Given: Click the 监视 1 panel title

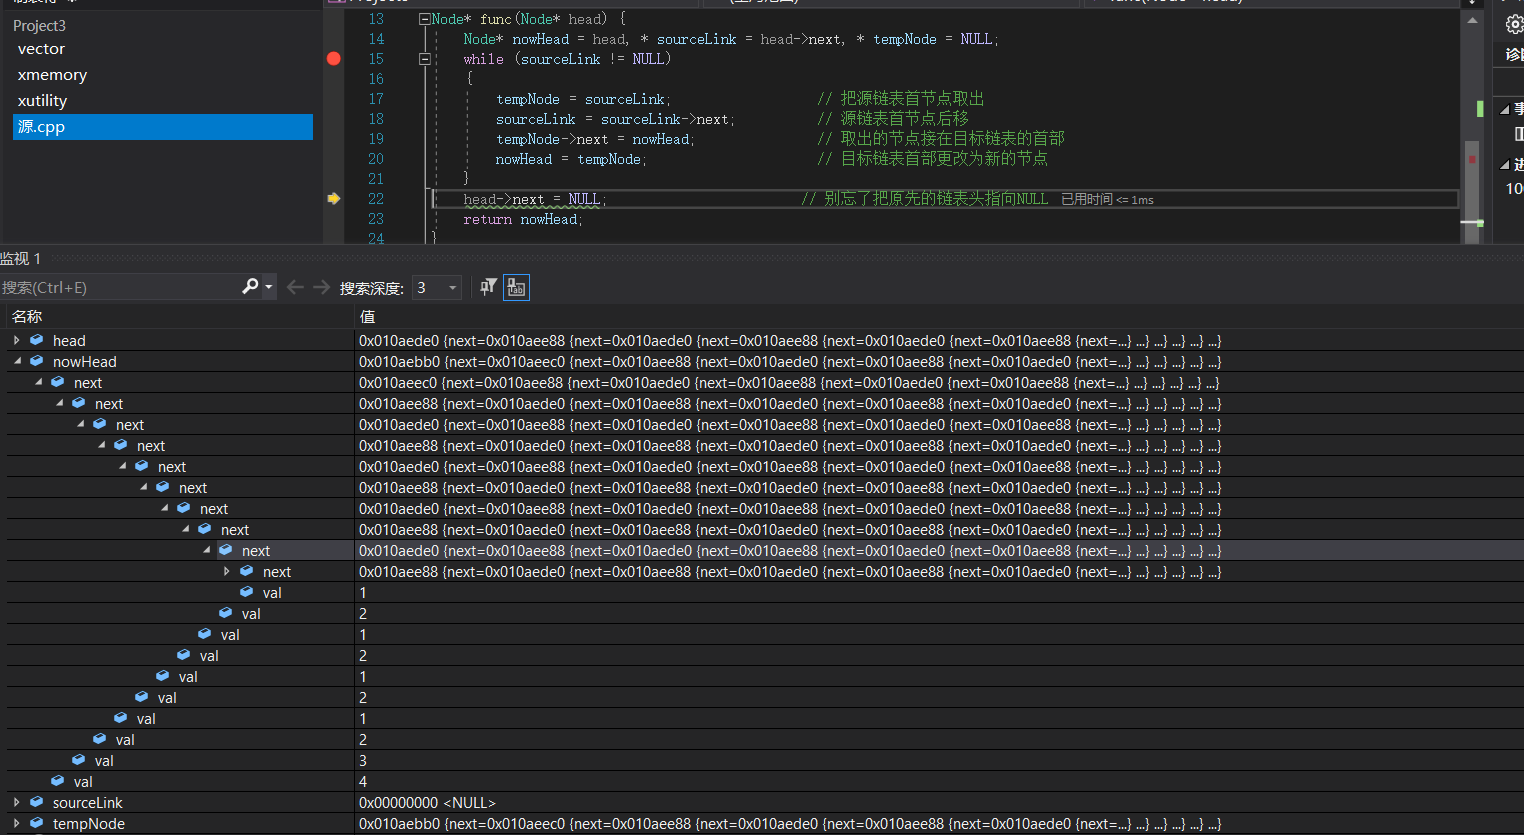Looking at the screenshot, I should coord(21,259).
